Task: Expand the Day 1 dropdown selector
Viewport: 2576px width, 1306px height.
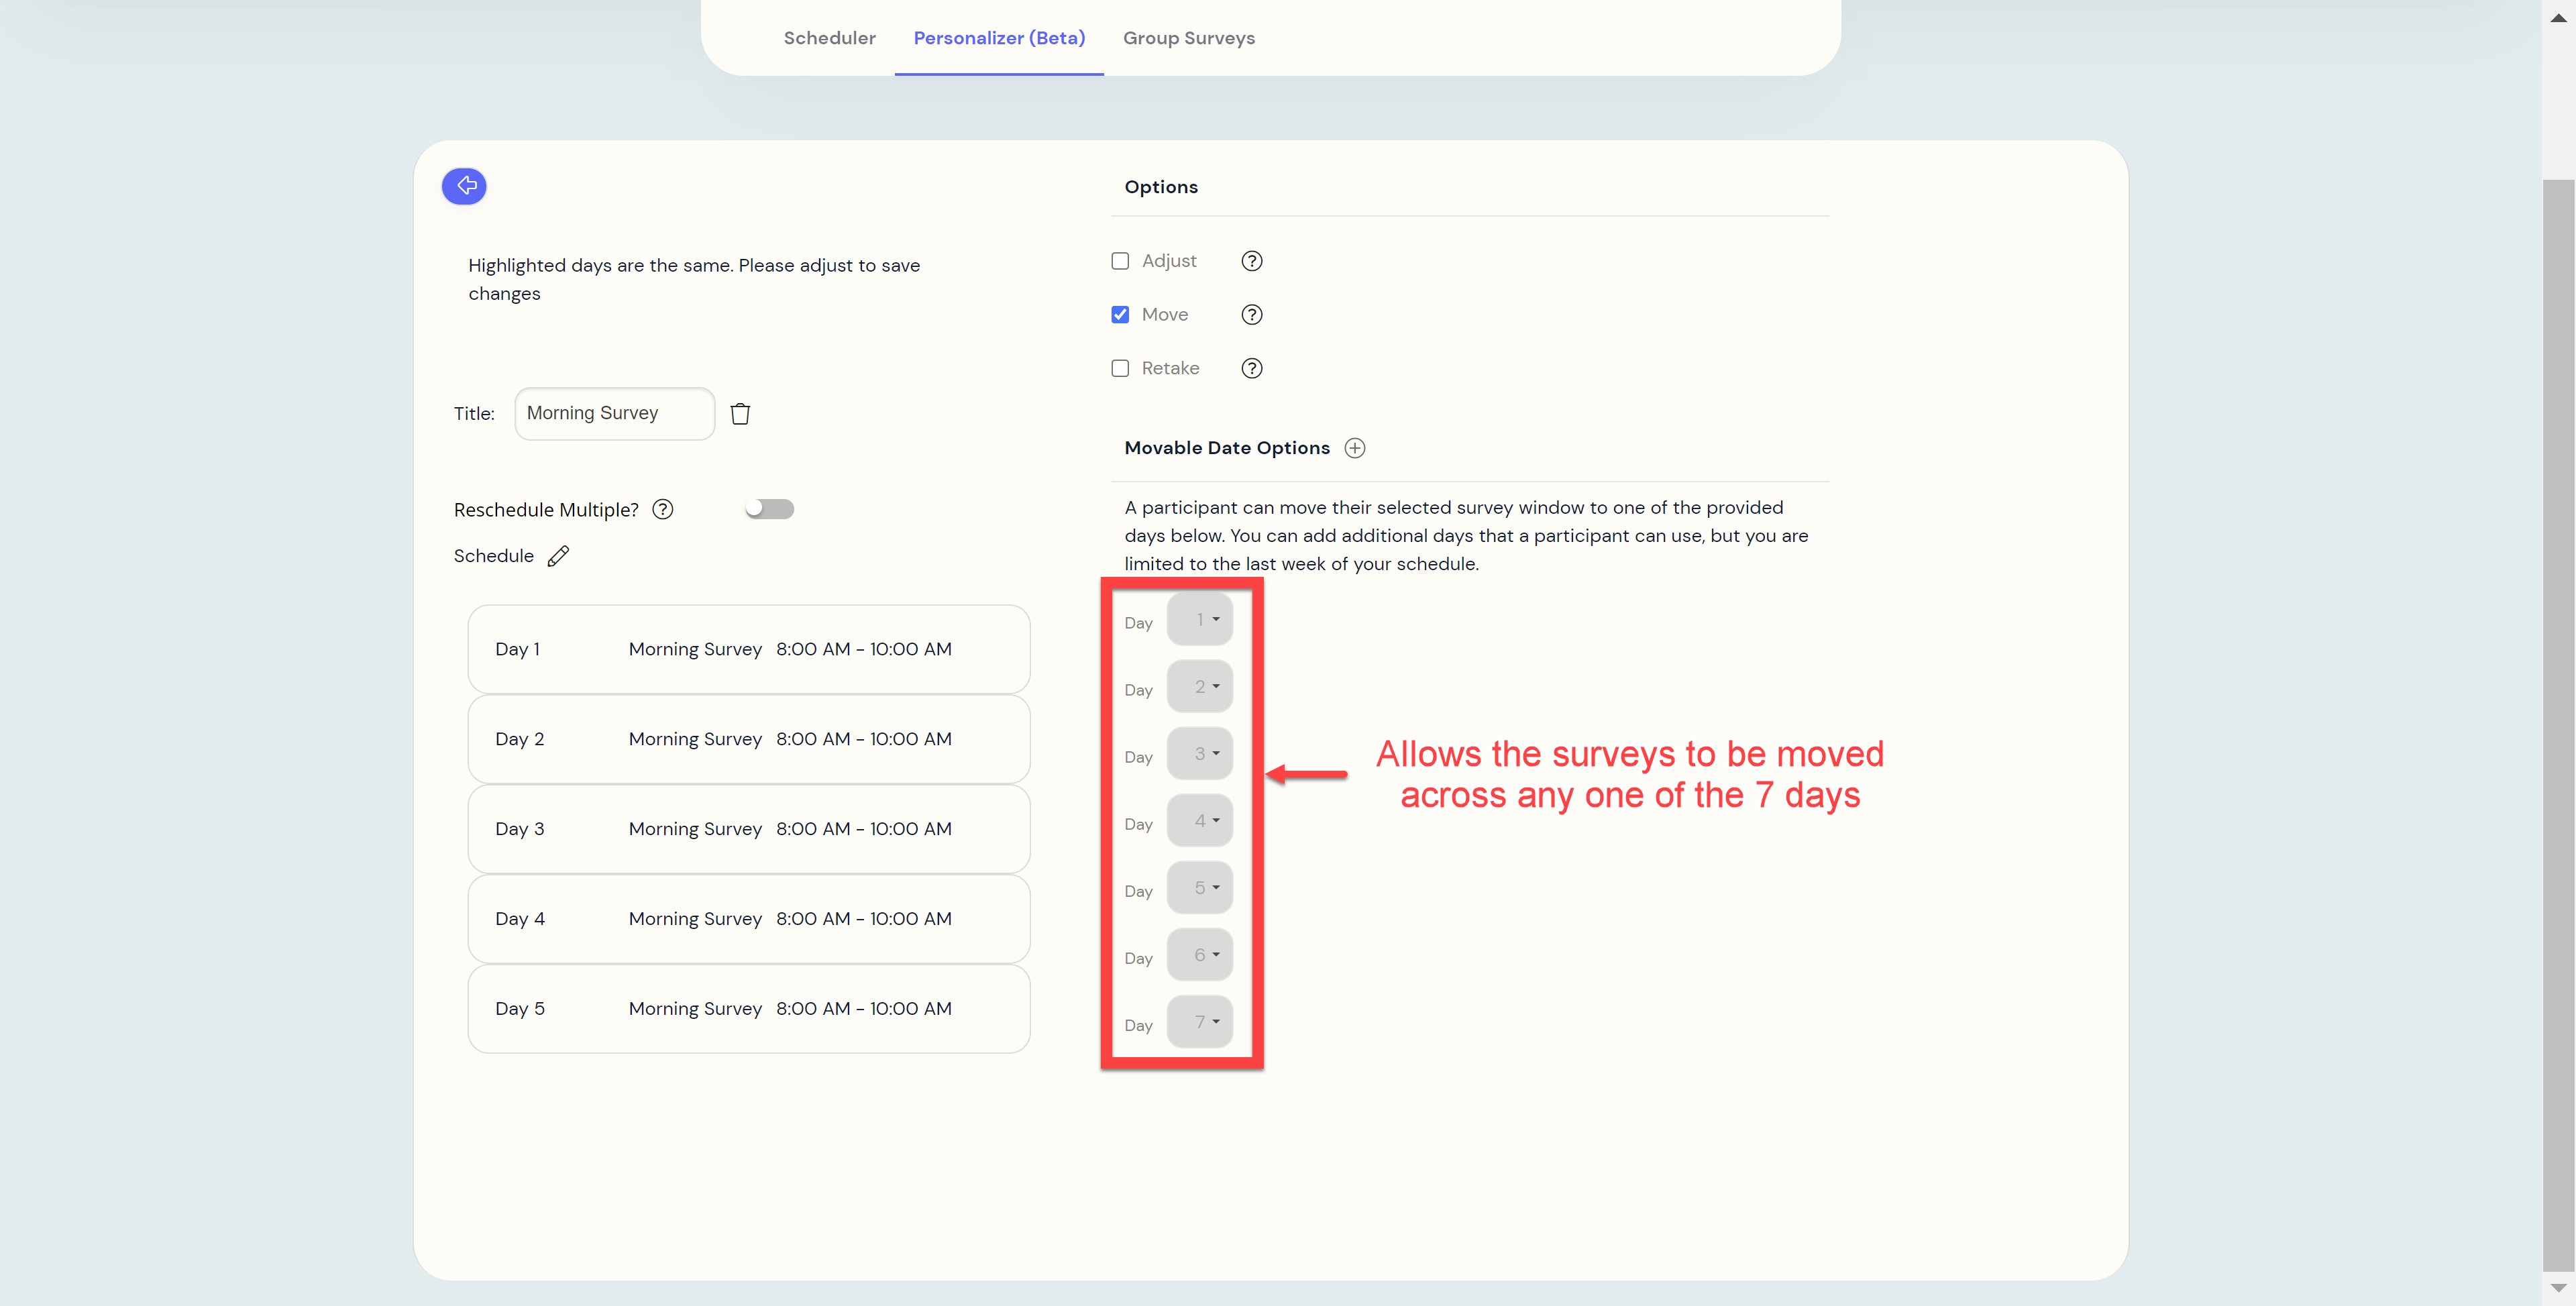Action: tap(1204, 620)
